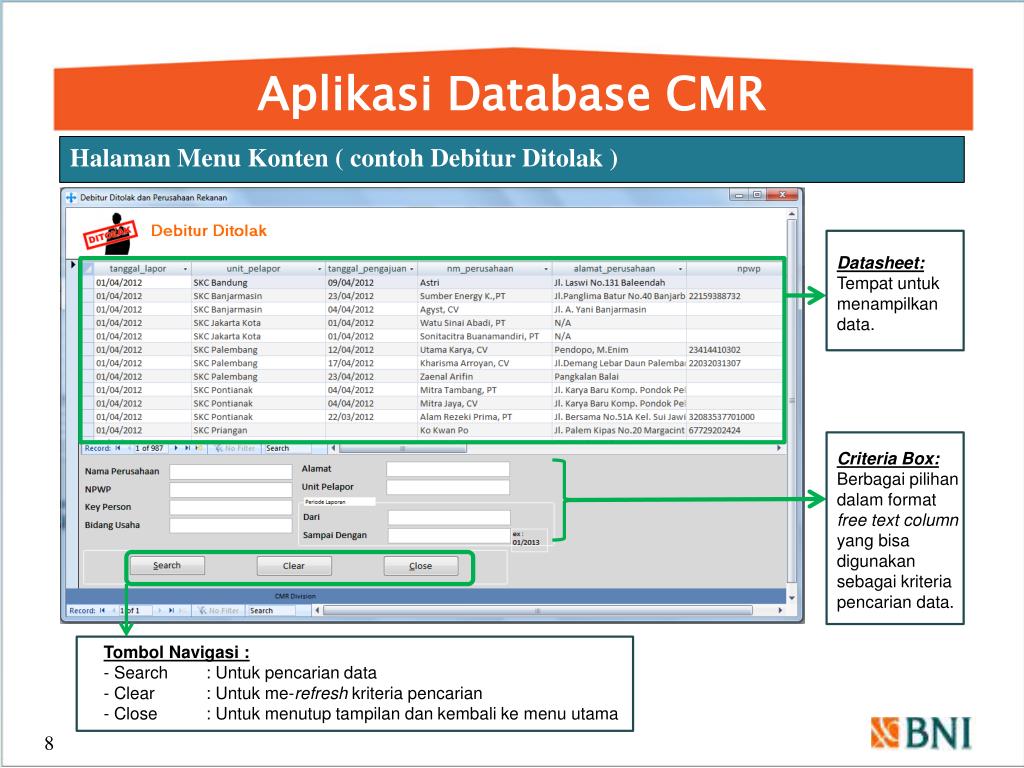Click the datasheet horizontal scrollbar thumb

403,449
